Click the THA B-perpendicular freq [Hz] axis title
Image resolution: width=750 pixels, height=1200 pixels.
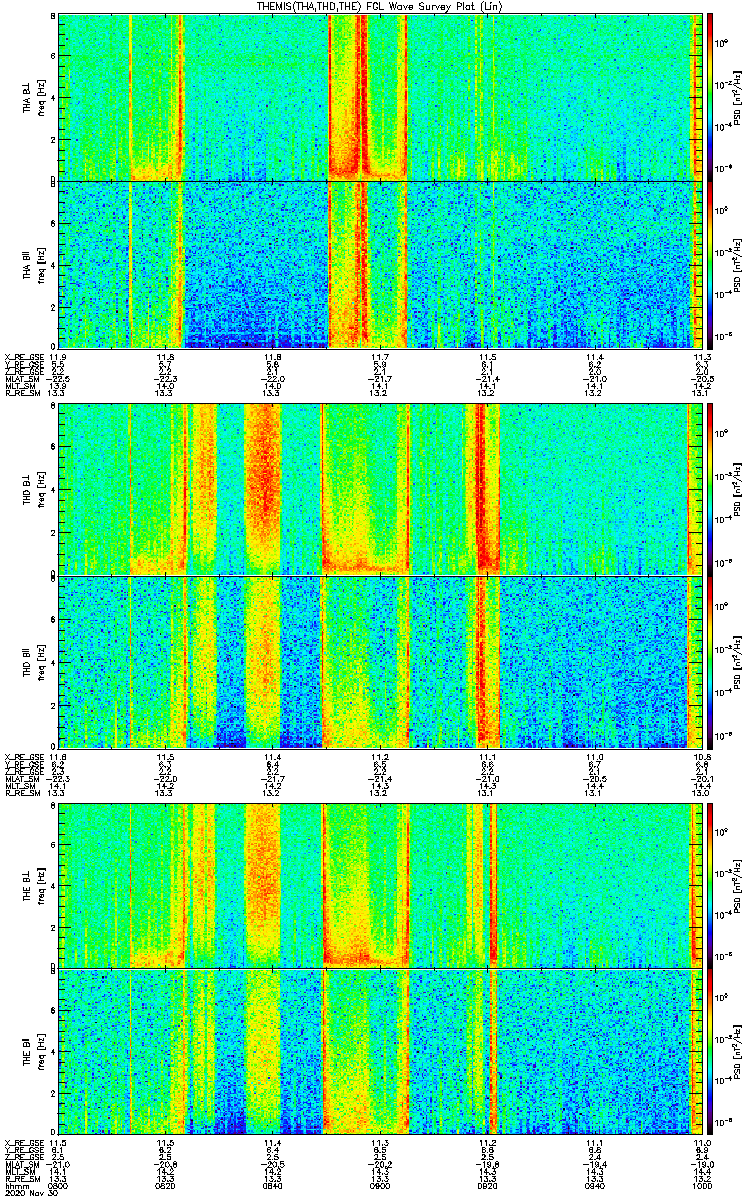click(39, 97)
